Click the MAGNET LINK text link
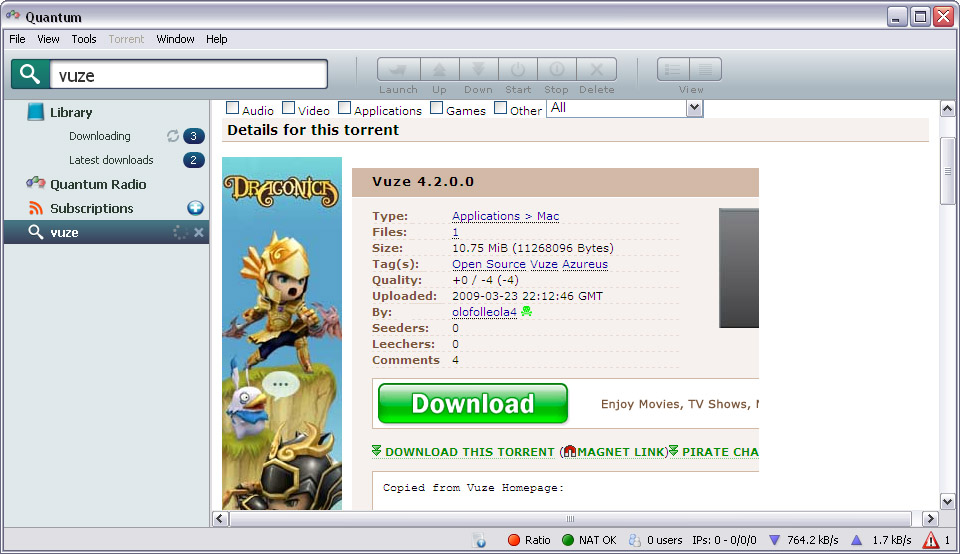This screenshot has width=960, height=554. click(x=621, y=452)
